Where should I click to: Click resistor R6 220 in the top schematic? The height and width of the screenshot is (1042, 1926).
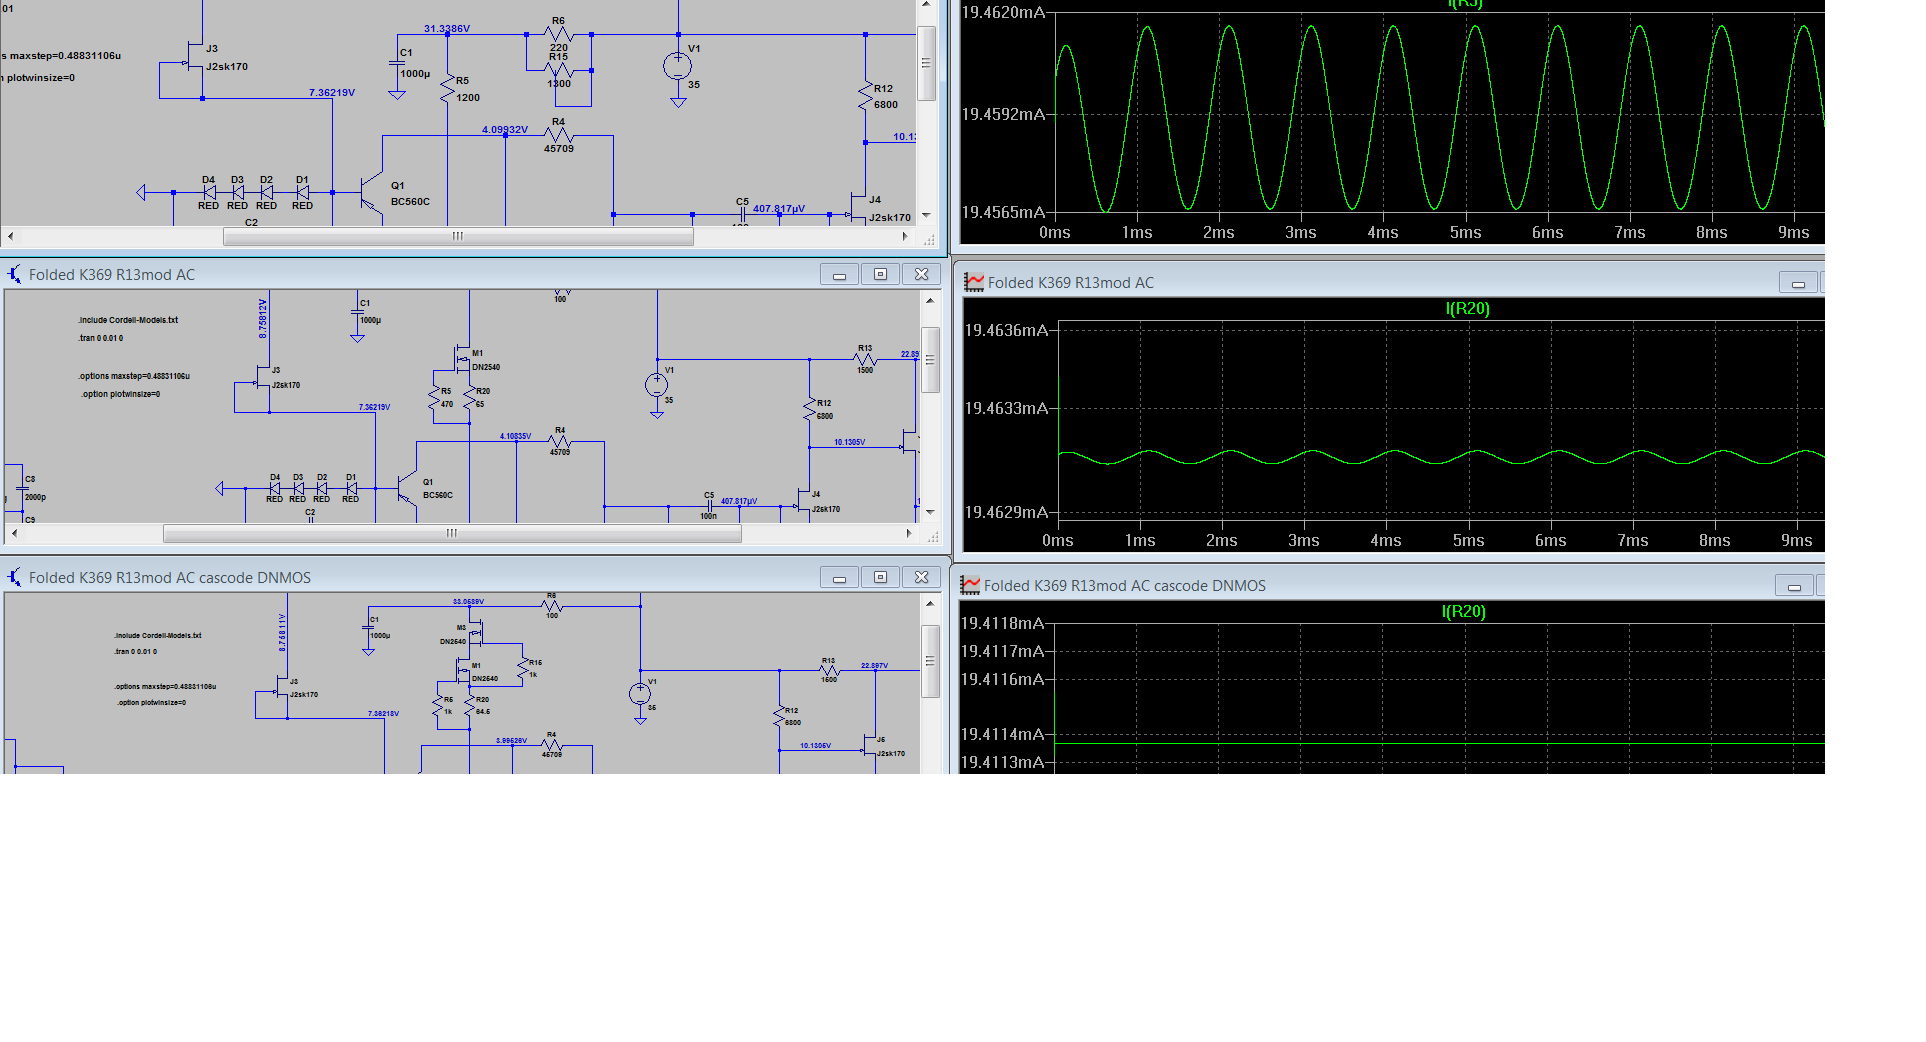[x=558, y=35]
